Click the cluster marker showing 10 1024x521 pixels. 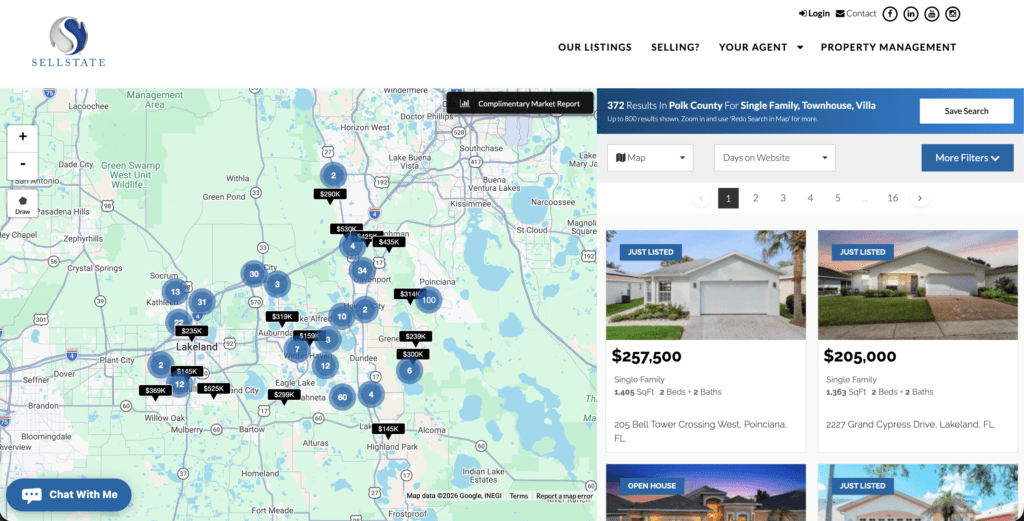342,317
